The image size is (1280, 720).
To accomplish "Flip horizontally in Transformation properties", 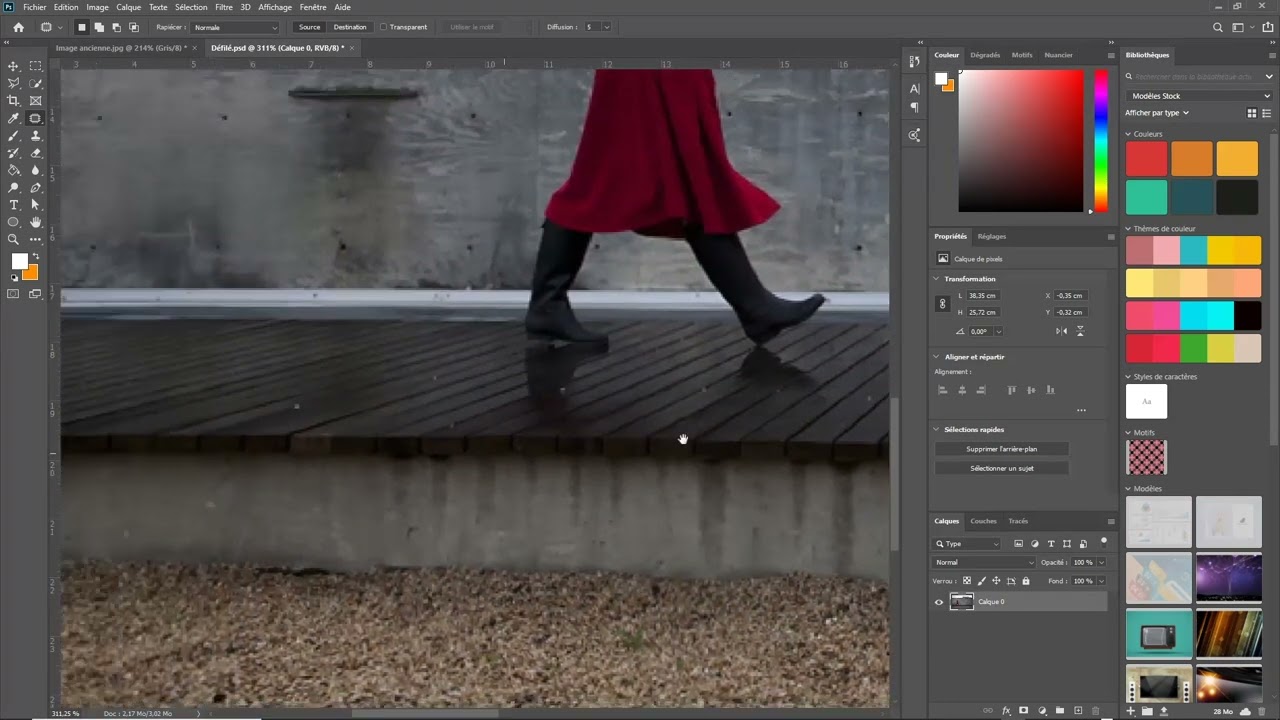I will [1062, 331].
